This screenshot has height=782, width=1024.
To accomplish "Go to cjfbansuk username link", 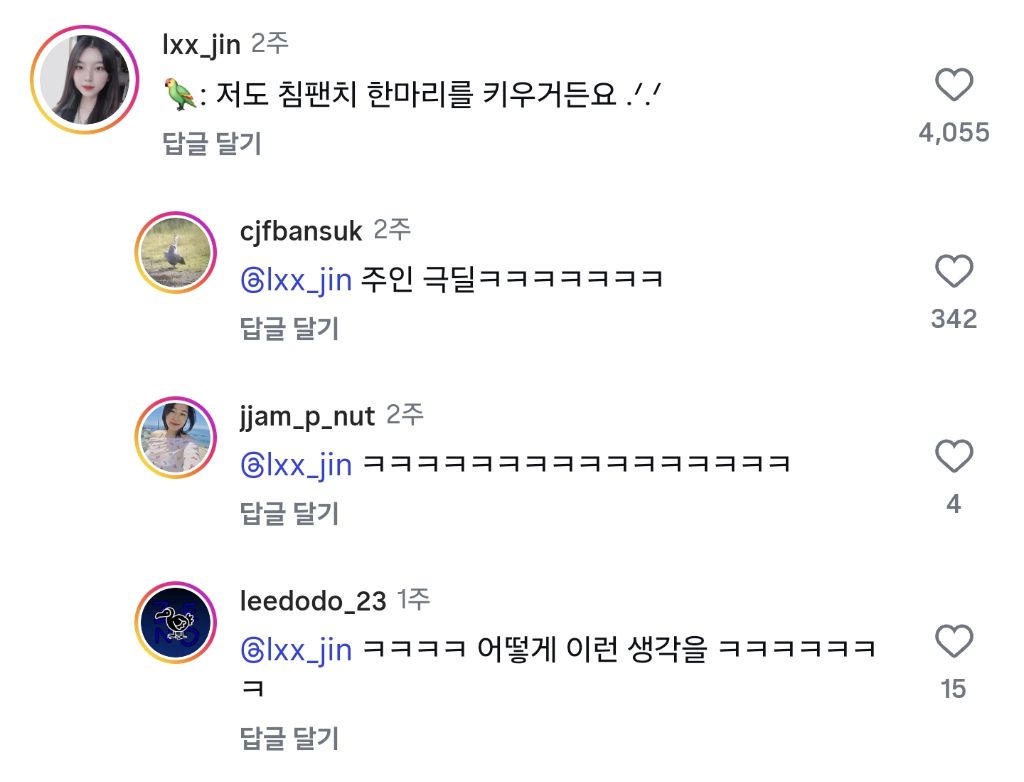I will point(301,231).
